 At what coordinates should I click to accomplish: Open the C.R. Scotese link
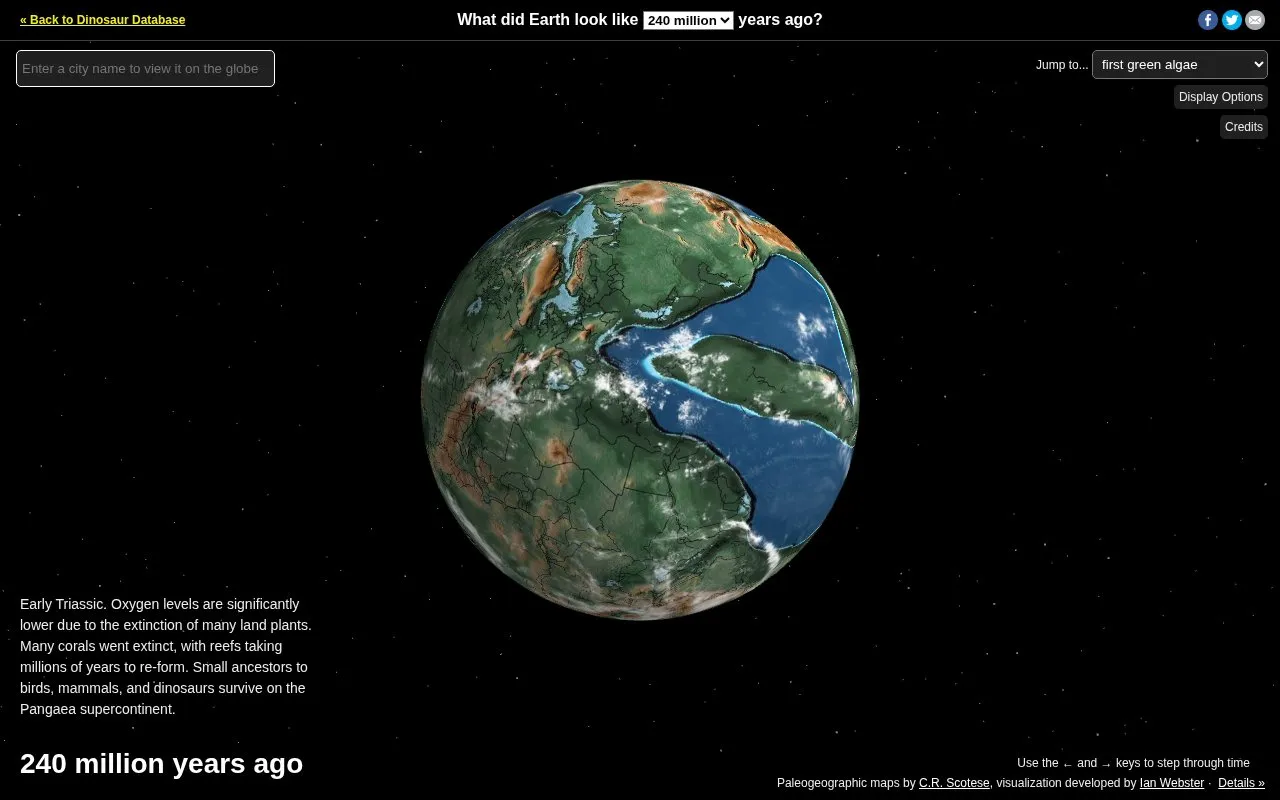[x=954, y=783]
